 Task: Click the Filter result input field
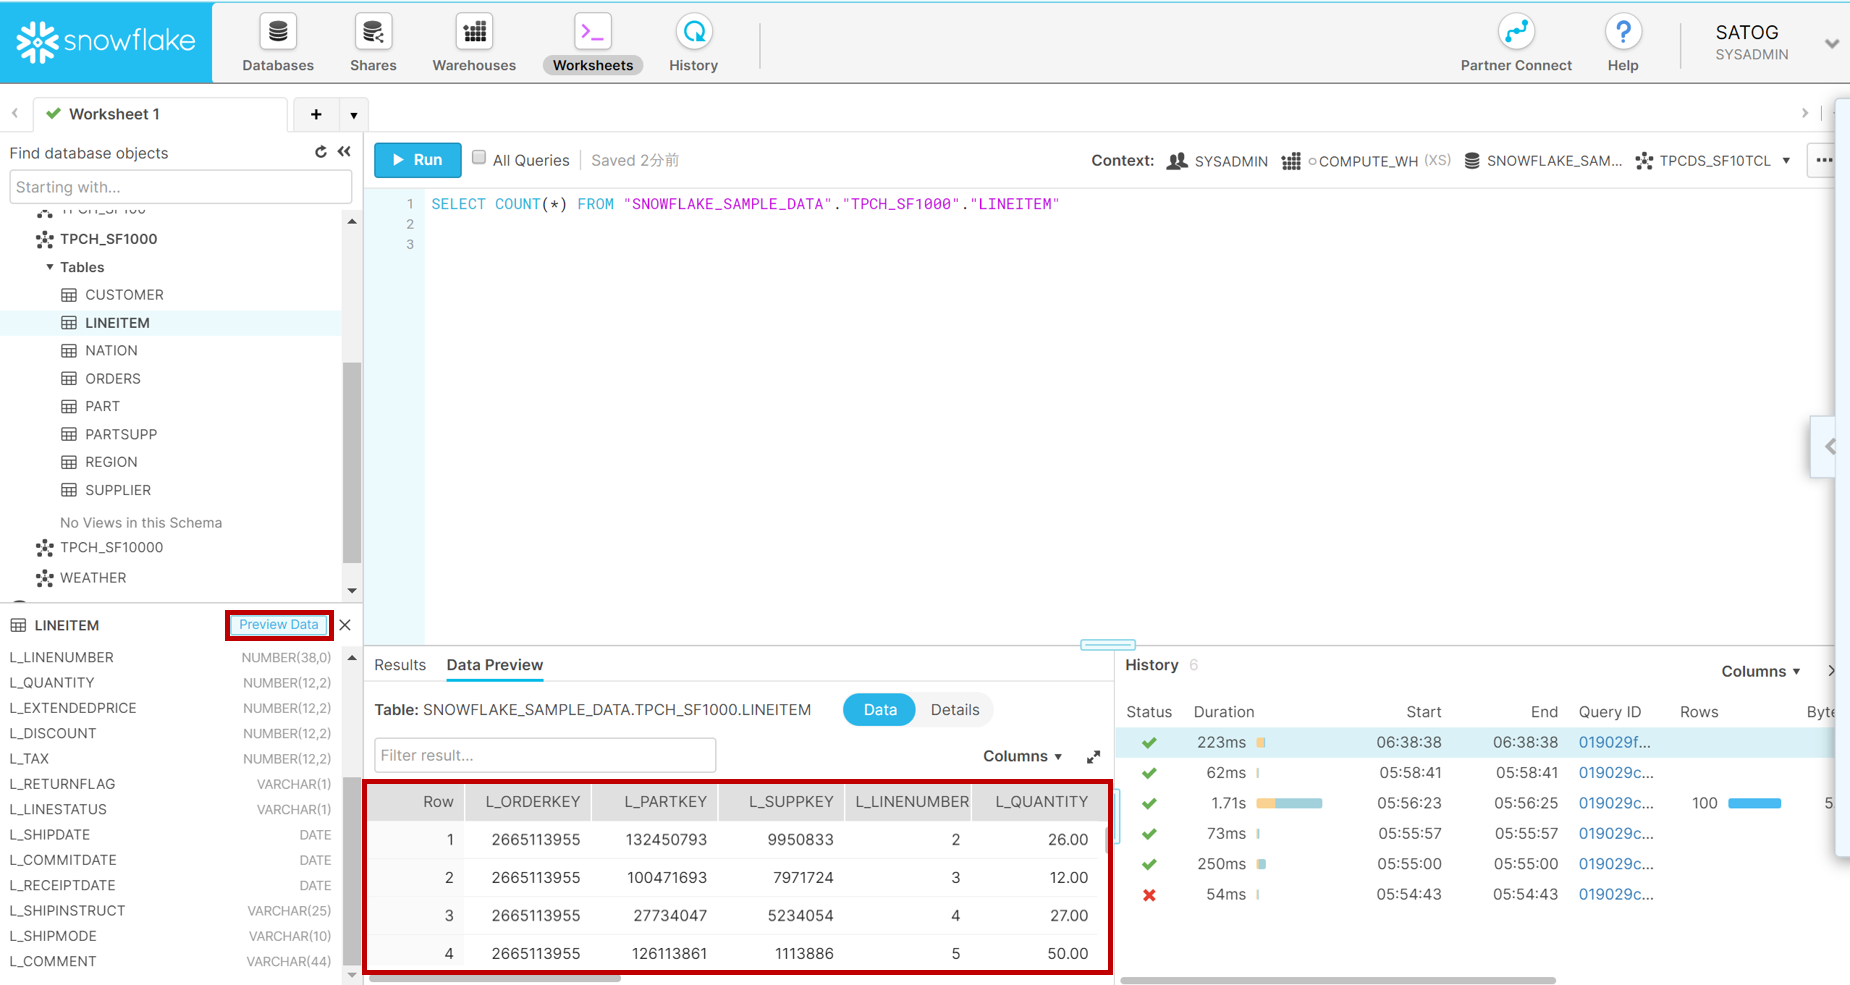tap(545, 755)
